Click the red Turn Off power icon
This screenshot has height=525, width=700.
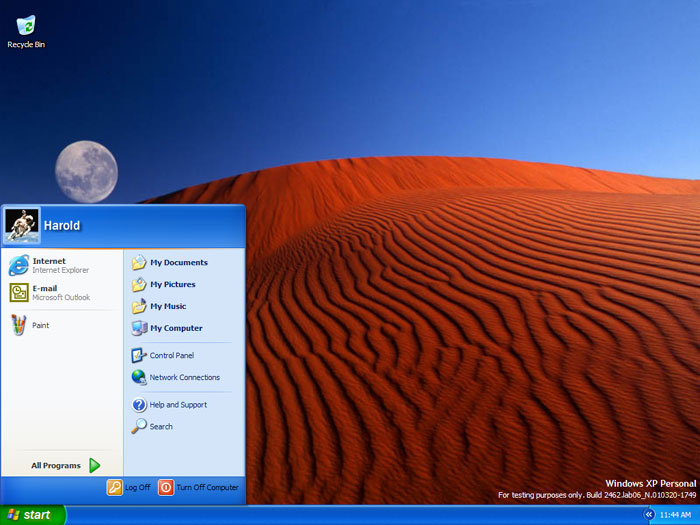(x=166, y=487)
